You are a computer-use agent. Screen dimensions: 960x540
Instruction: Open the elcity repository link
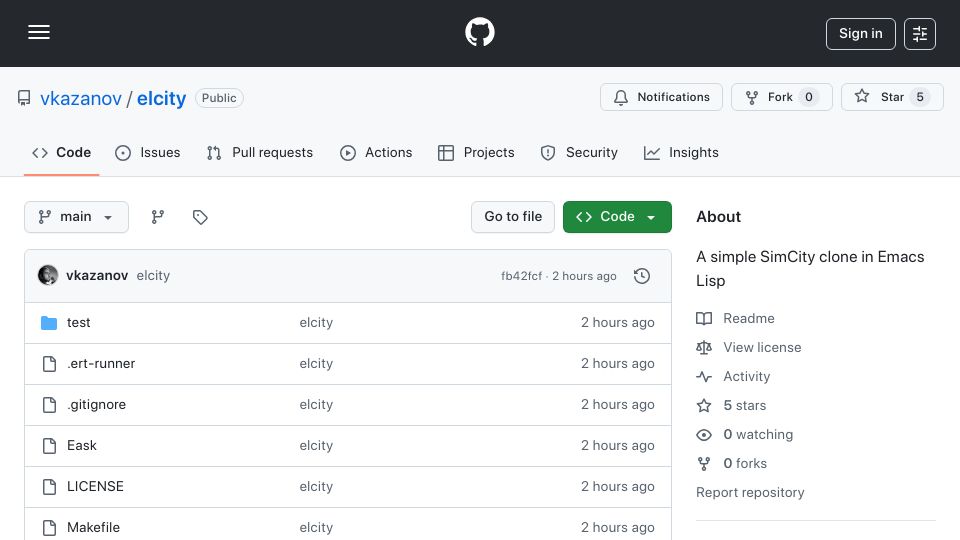pos(161,99)
